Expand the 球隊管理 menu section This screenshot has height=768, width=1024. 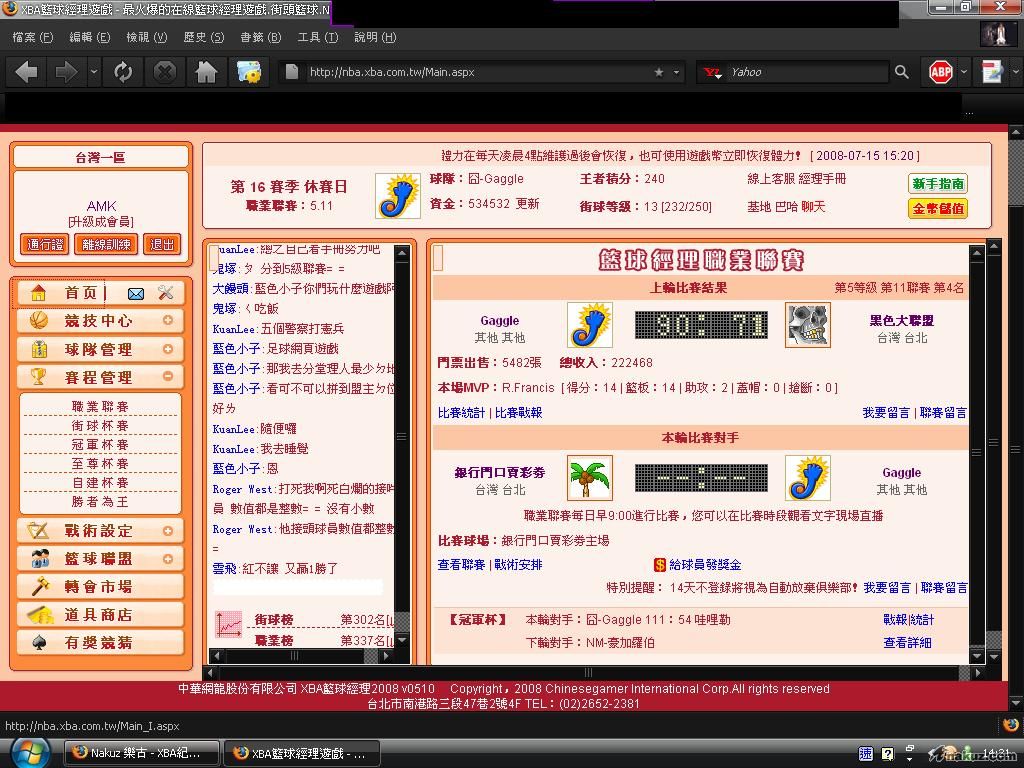pos(168,349)
